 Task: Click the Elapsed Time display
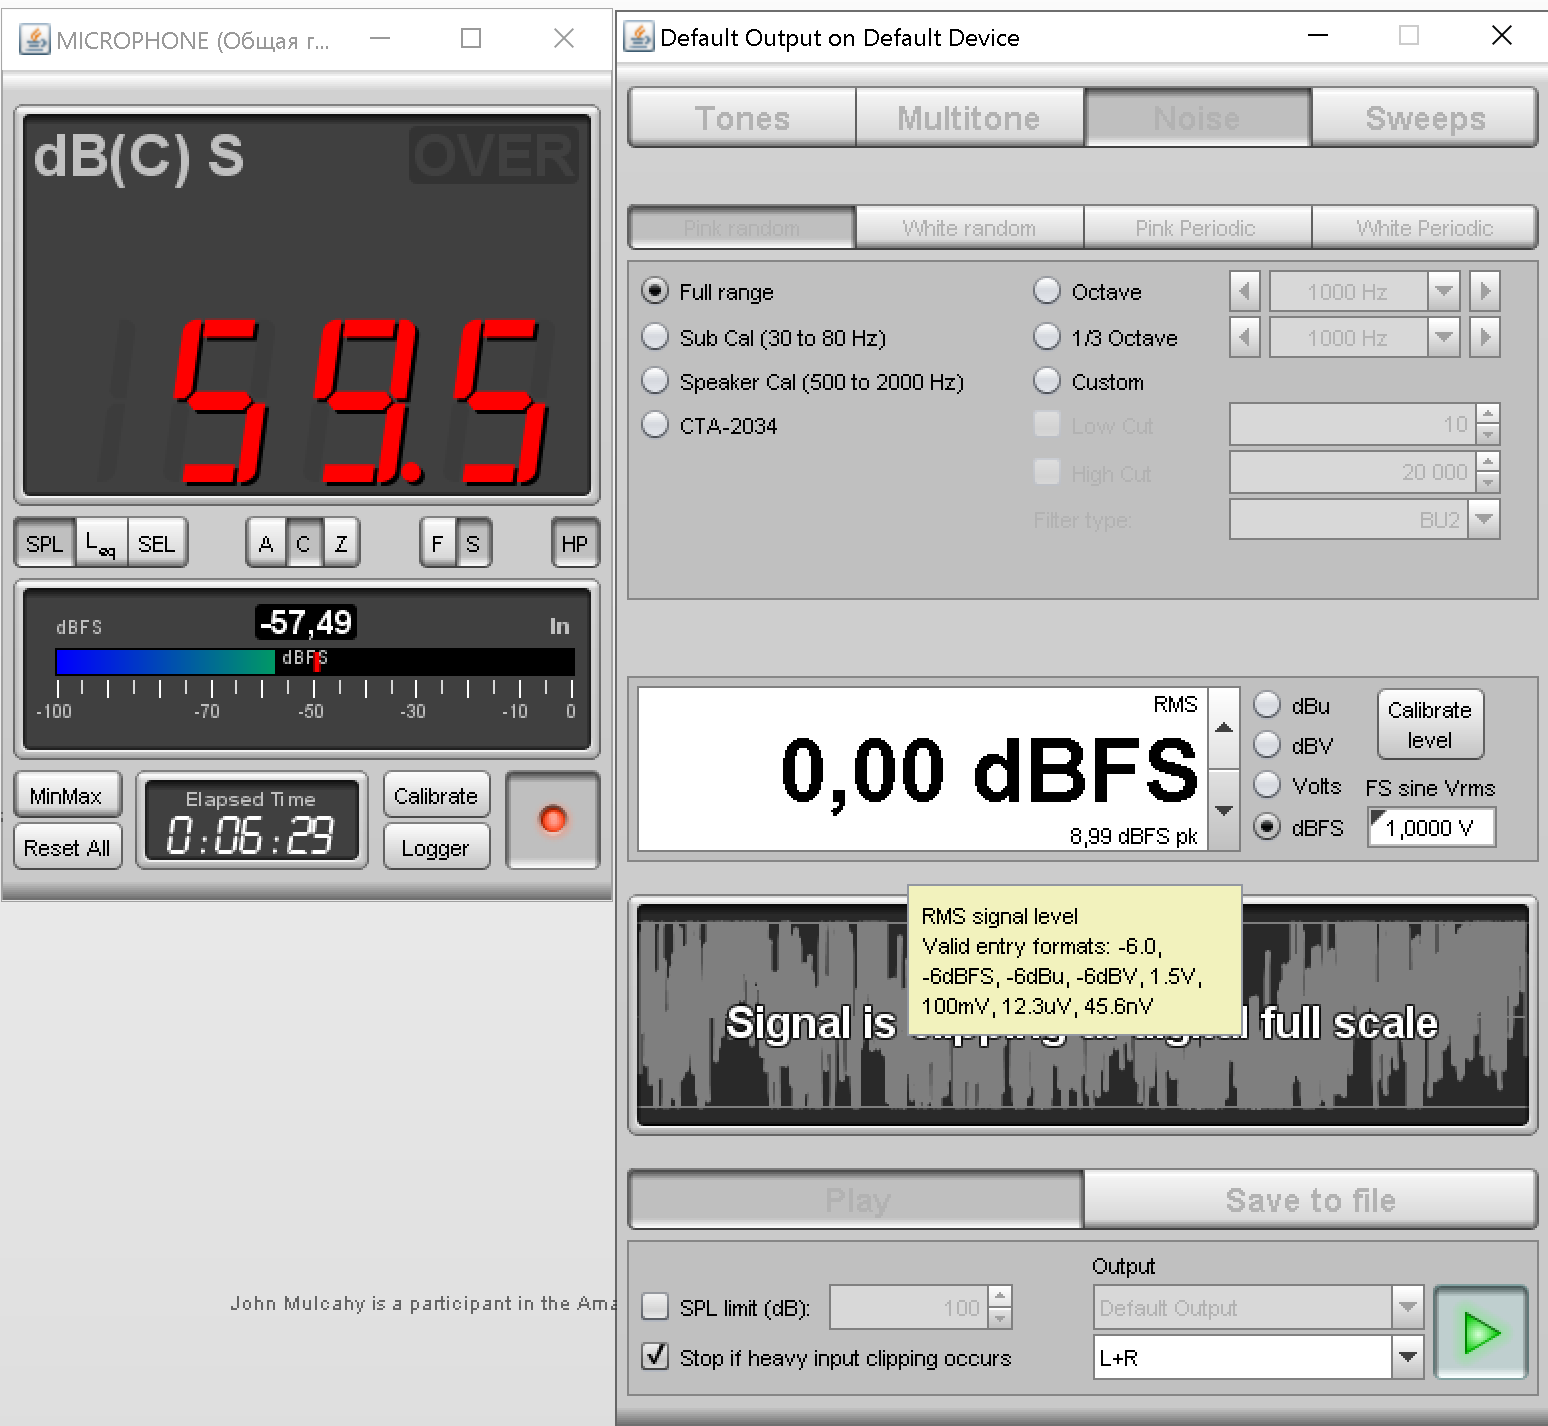coord(251,820)
